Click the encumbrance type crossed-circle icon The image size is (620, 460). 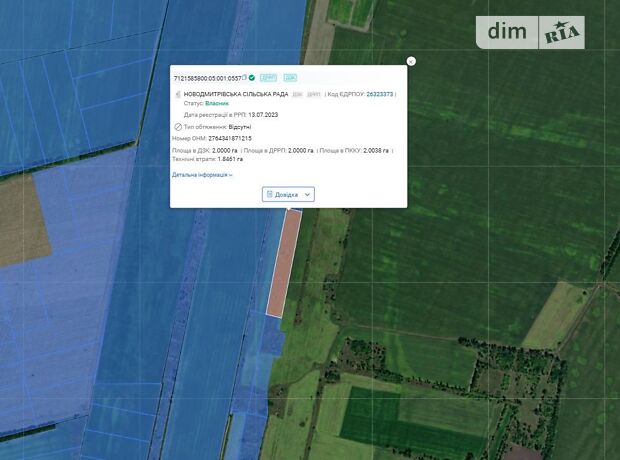point(177,127)
